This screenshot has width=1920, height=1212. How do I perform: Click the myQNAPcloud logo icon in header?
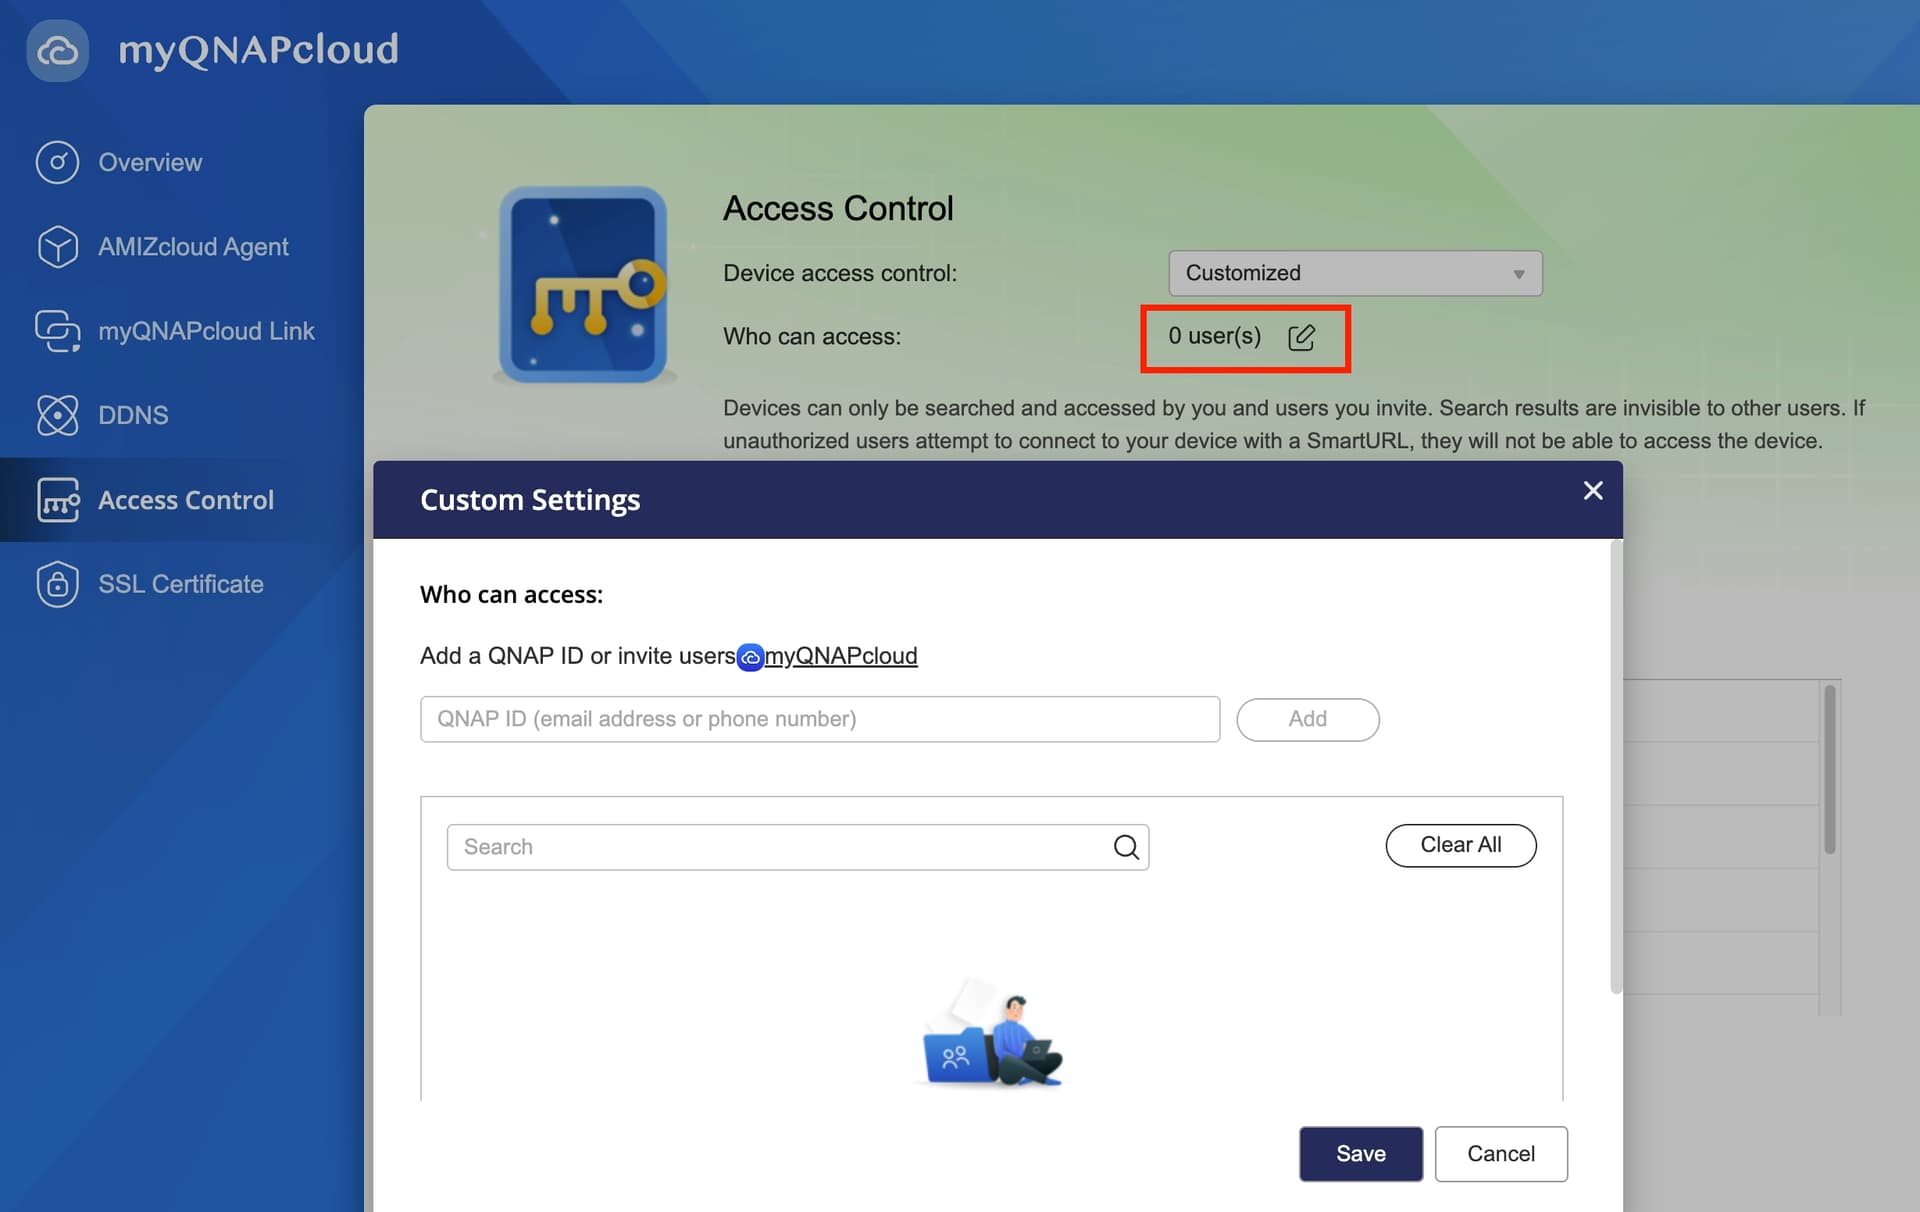[x=57, y=50]
